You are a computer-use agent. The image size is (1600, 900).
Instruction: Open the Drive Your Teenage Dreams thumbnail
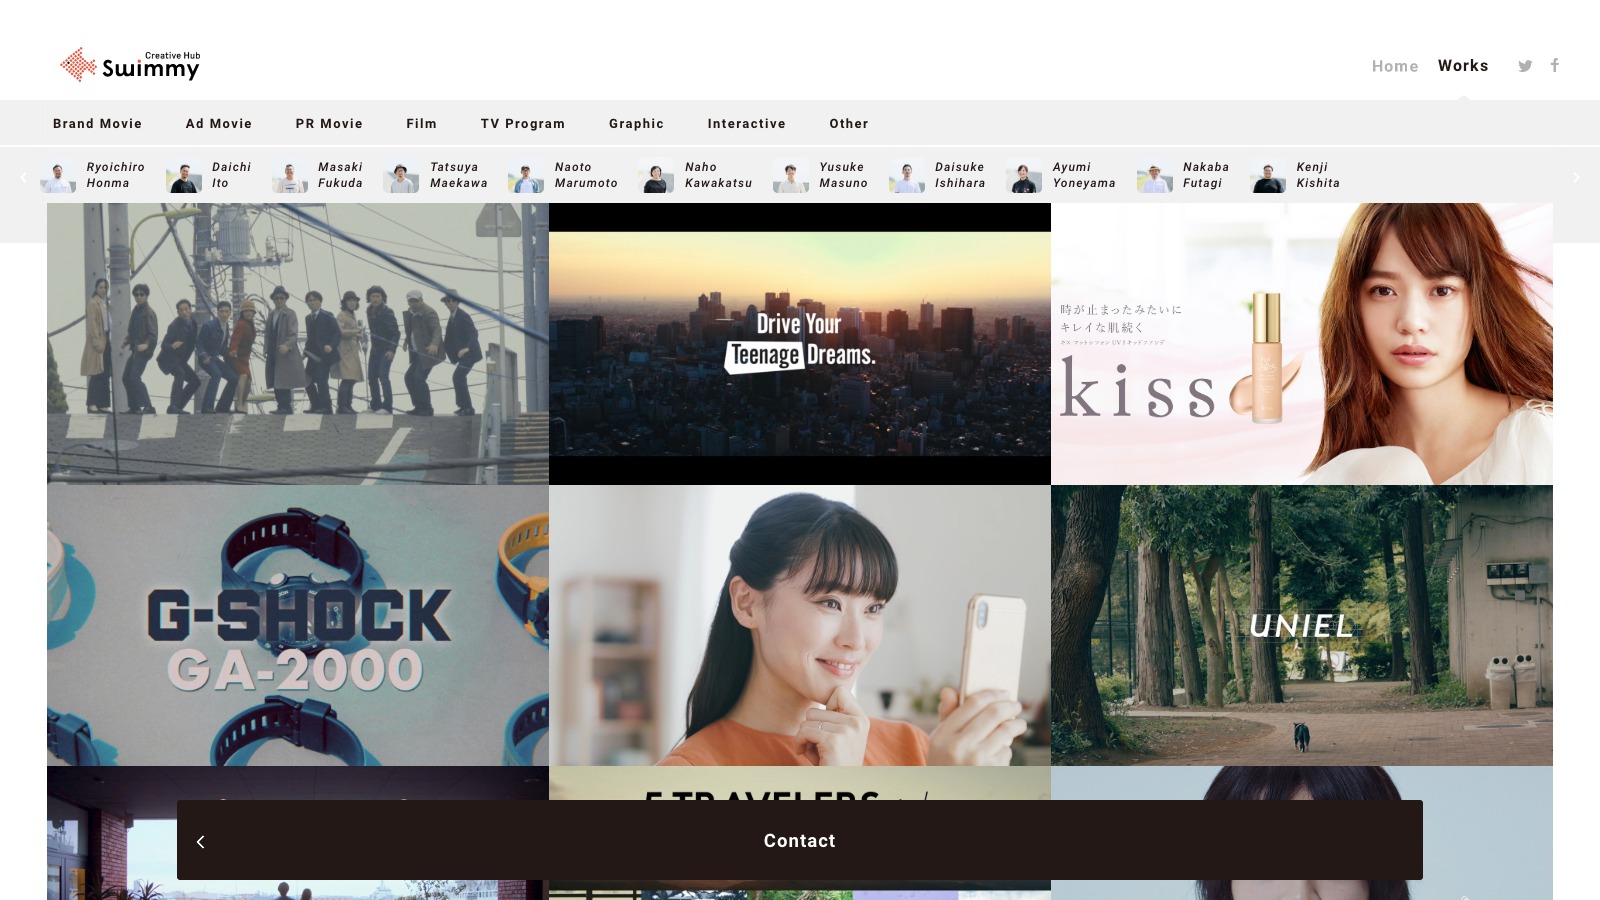click(800, 344)
